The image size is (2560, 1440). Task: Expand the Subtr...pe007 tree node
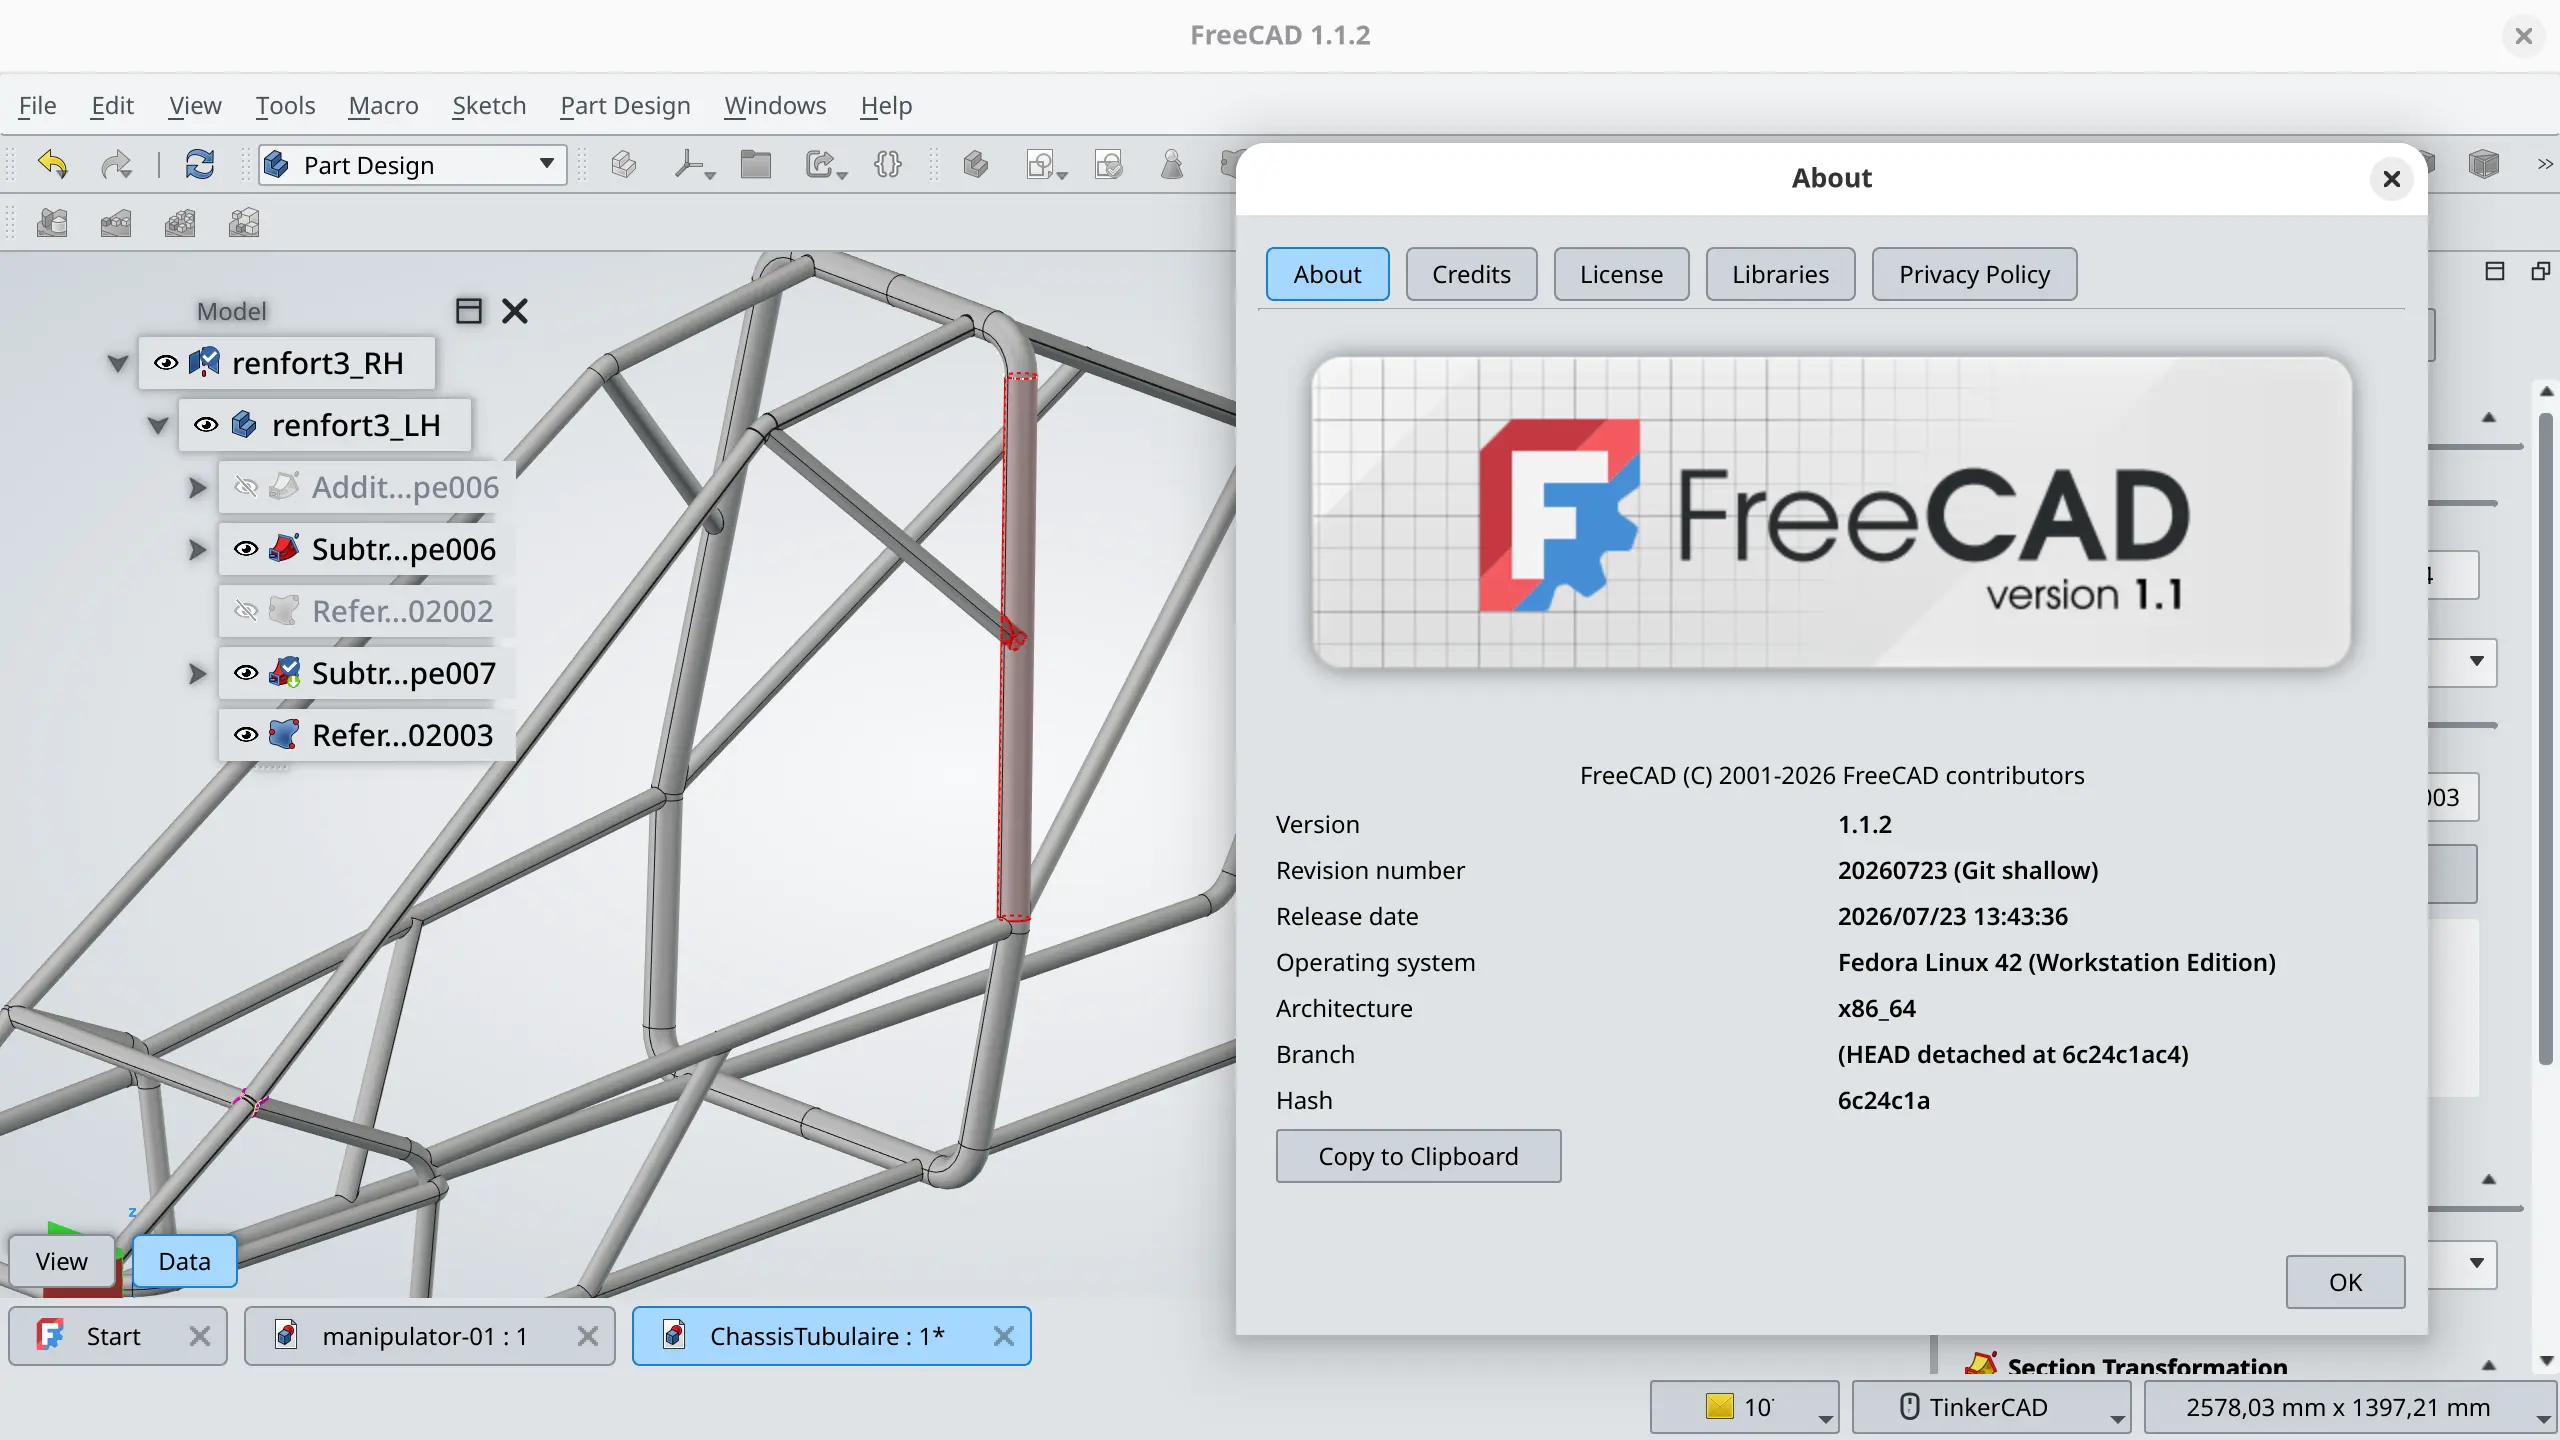[x=197, y=673]
